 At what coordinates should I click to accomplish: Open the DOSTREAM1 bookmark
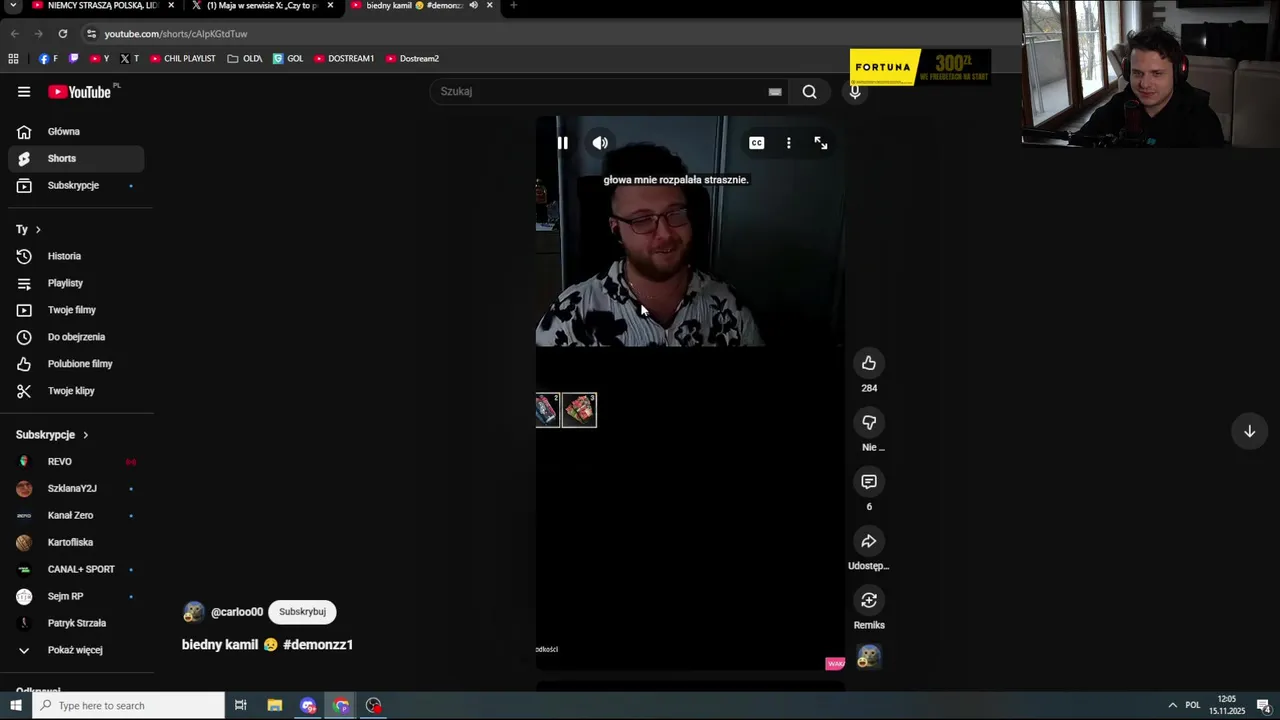tap(344, 59)
